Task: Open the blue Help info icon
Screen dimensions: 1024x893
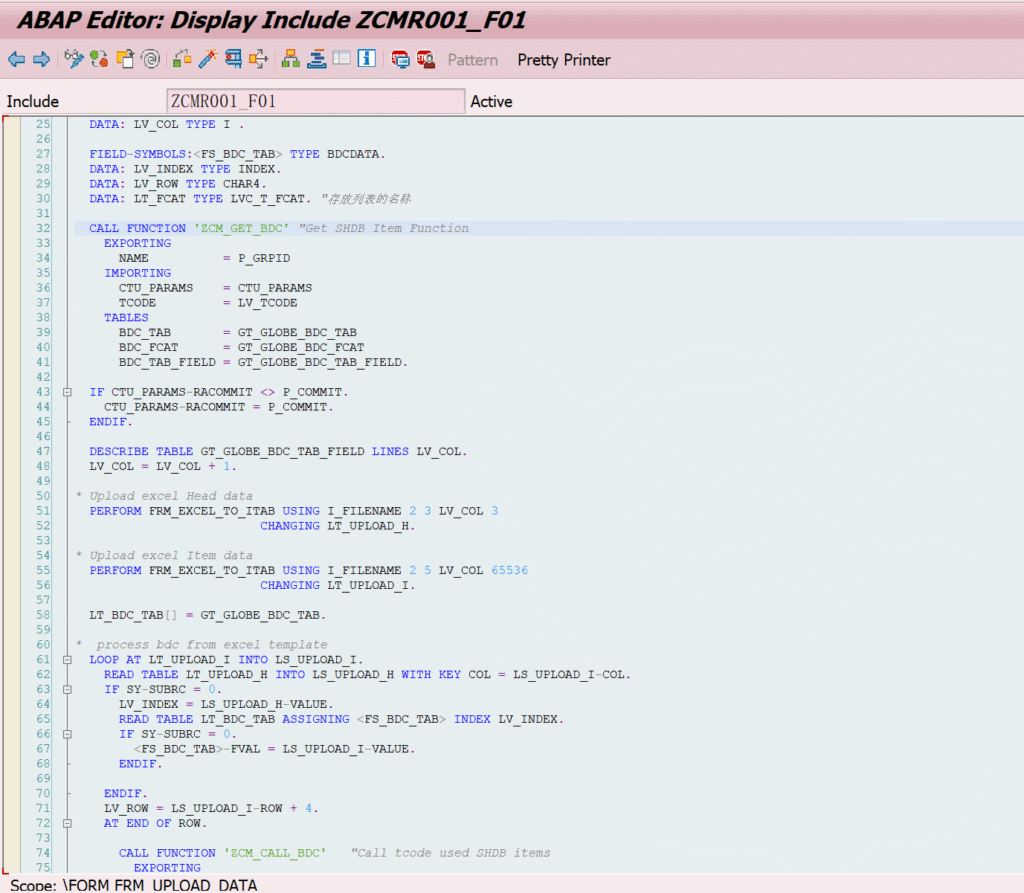Action: [x=367, y=60]
